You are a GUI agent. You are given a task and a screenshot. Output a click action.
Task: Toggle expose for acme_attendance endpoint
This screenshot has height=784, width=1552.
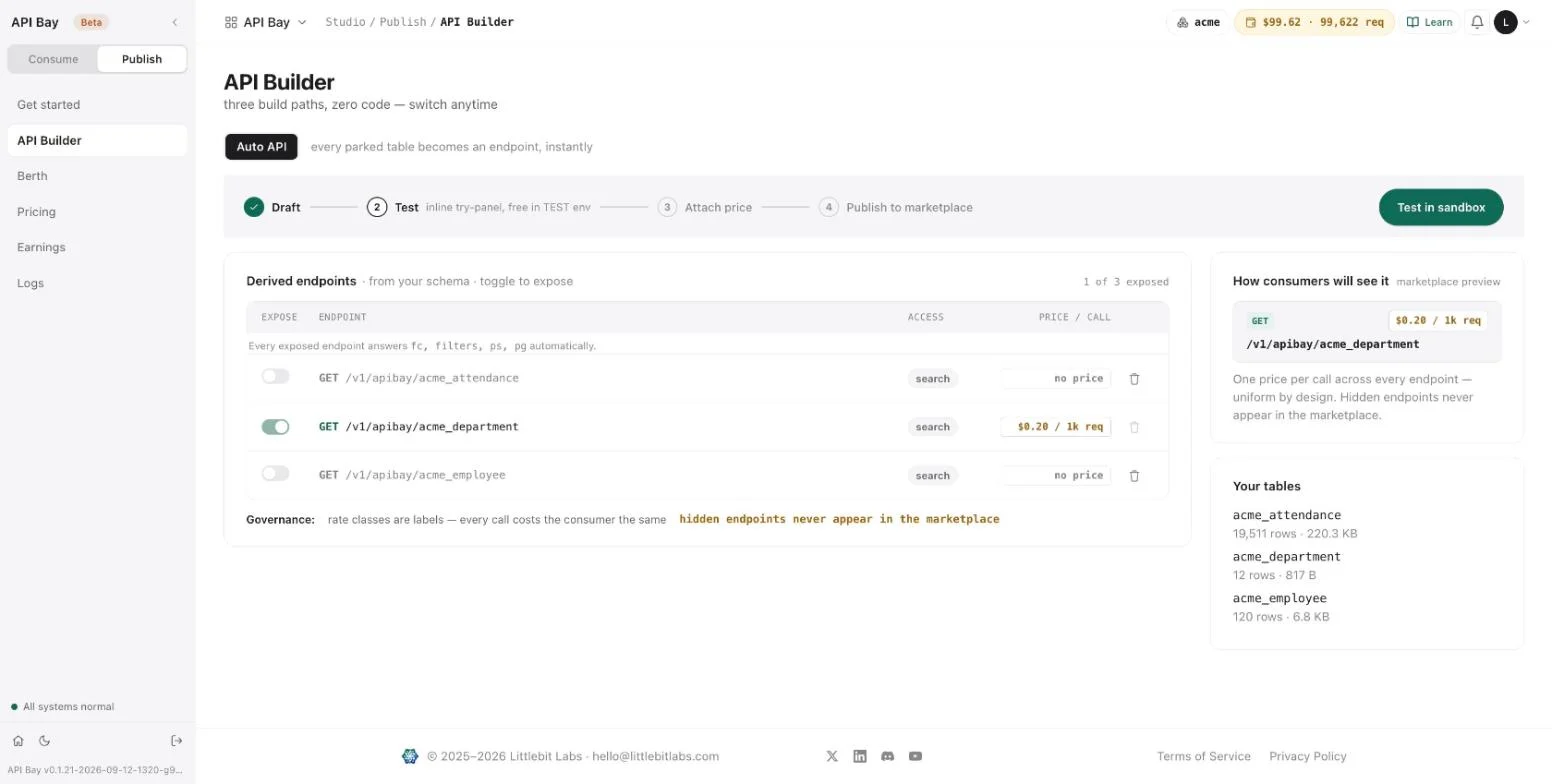275,377
